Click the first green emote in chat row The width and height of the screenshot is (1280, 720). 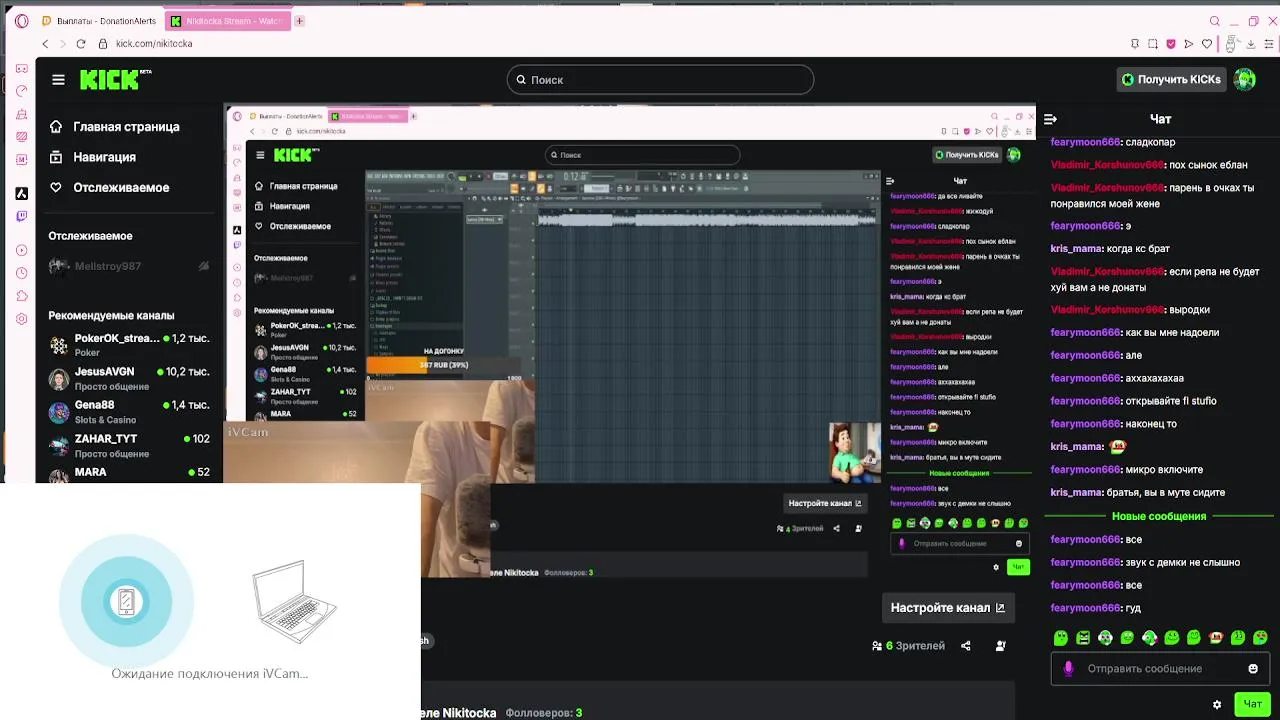pos(1061,638)
